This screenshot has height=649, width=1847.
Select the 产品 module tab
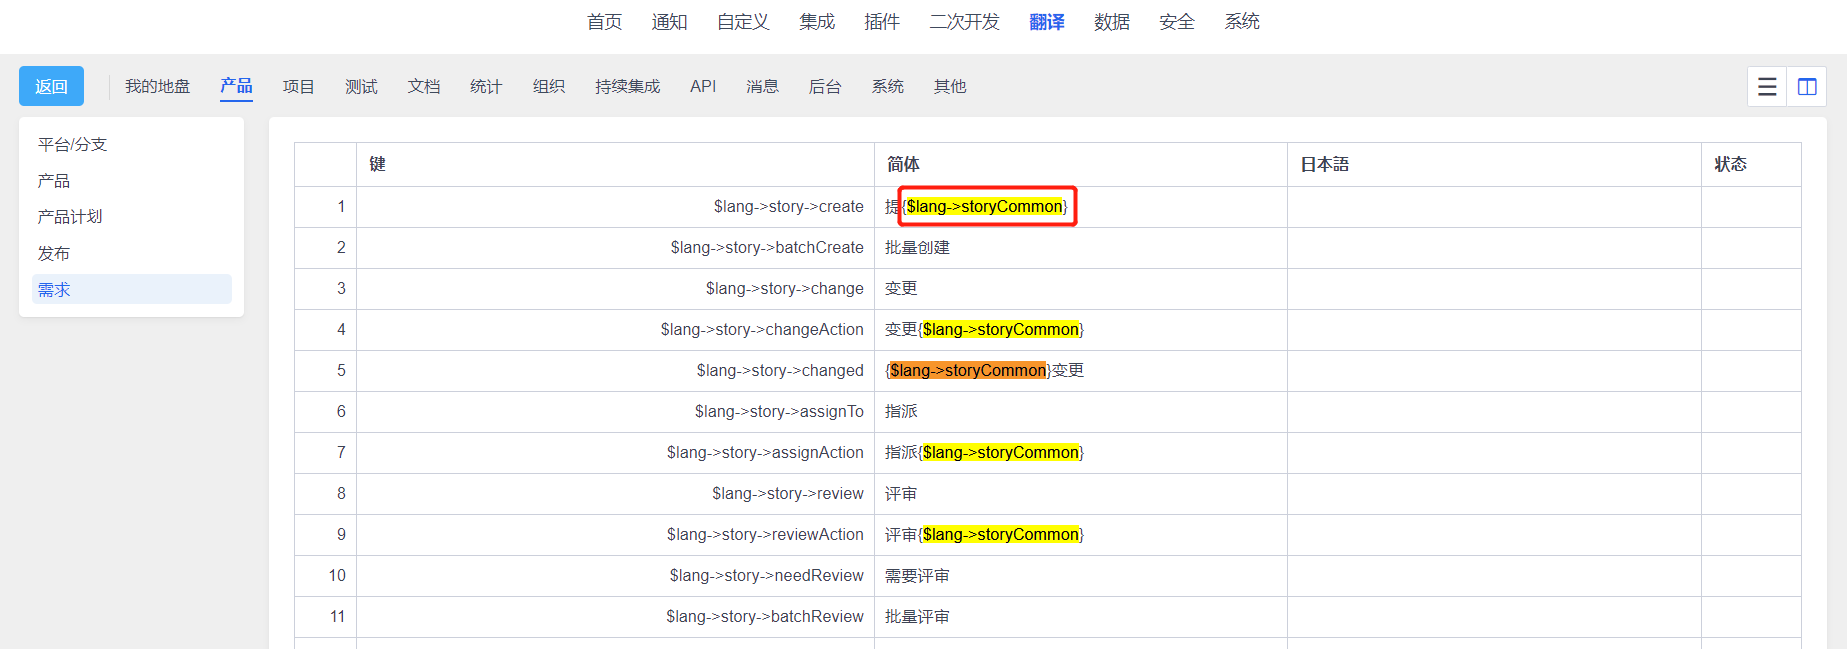coord(236,86)
